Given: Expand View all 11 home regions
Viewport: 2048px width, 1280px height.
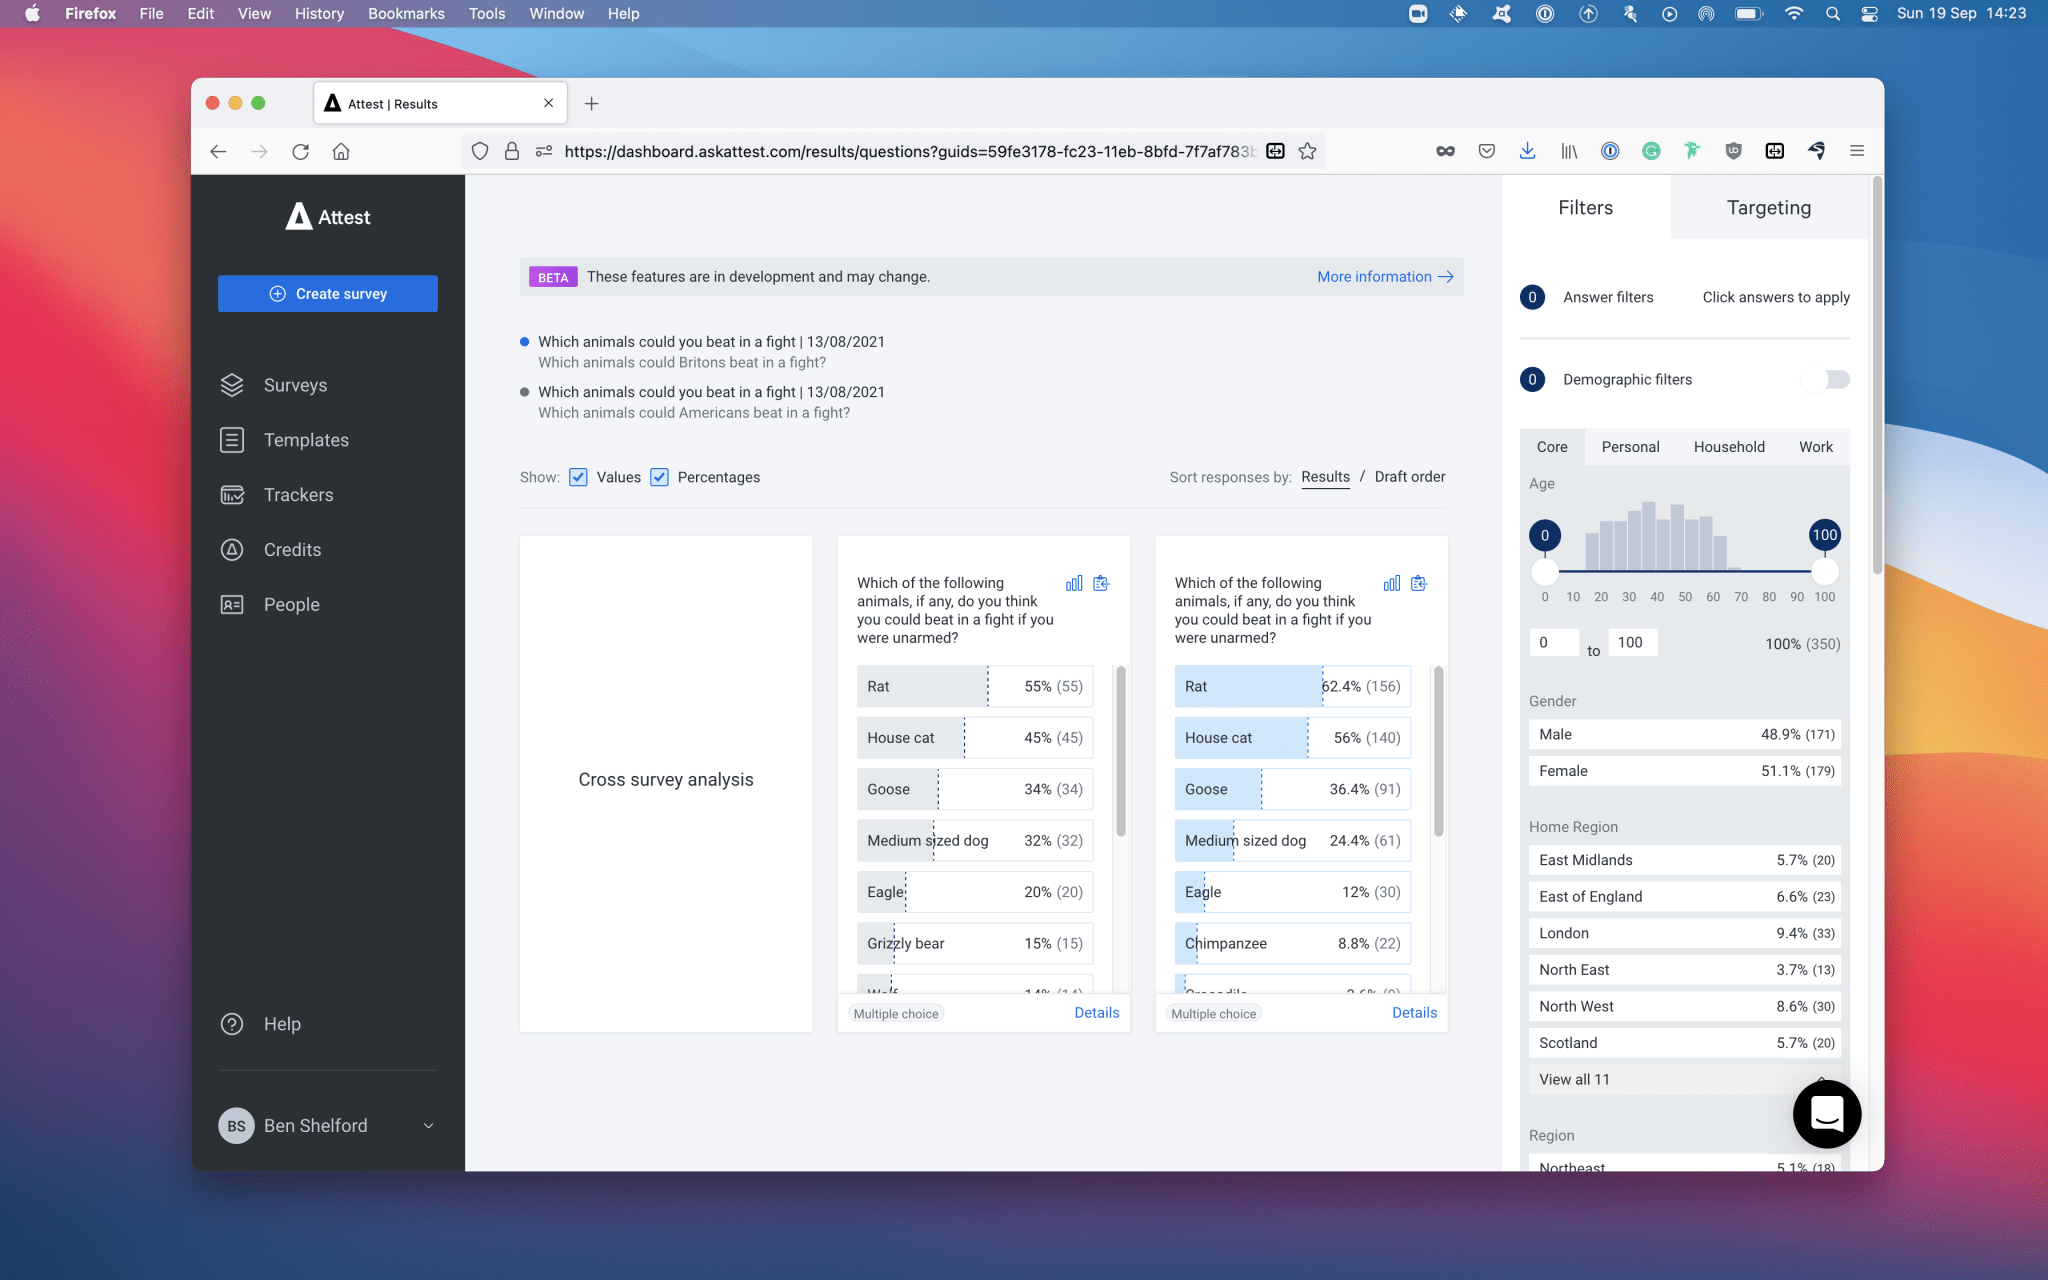Looking at the screenshot, I should pyautogui.click(x=1684, y=1079).
